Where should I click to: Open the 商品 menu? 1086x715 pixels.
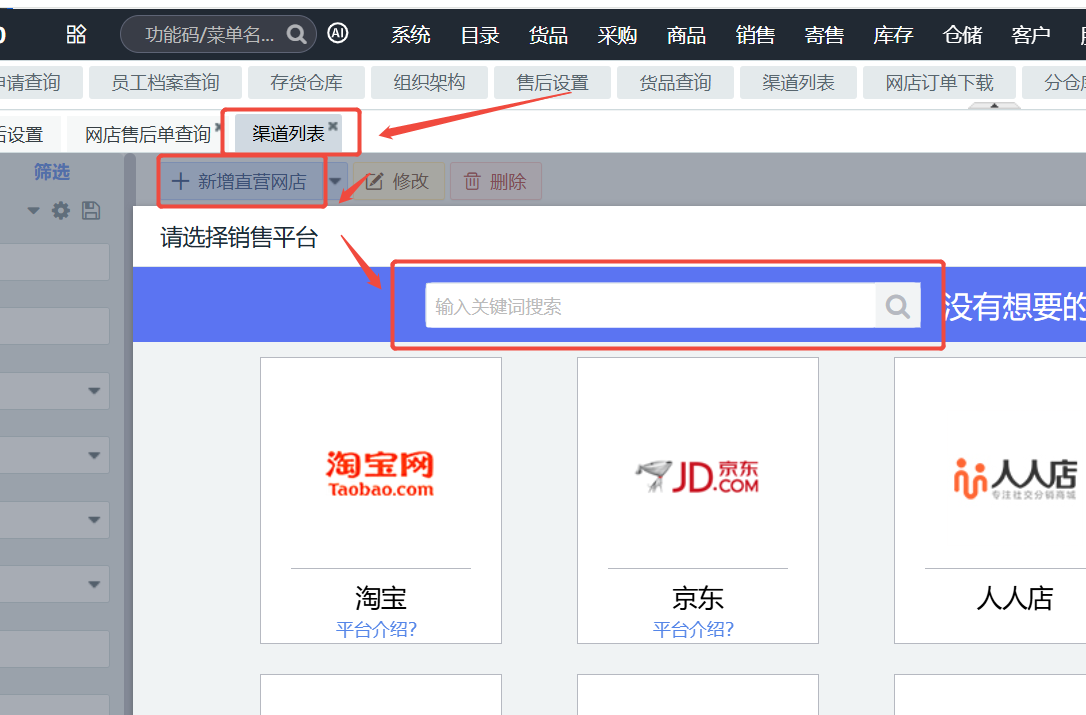point(686,35)
